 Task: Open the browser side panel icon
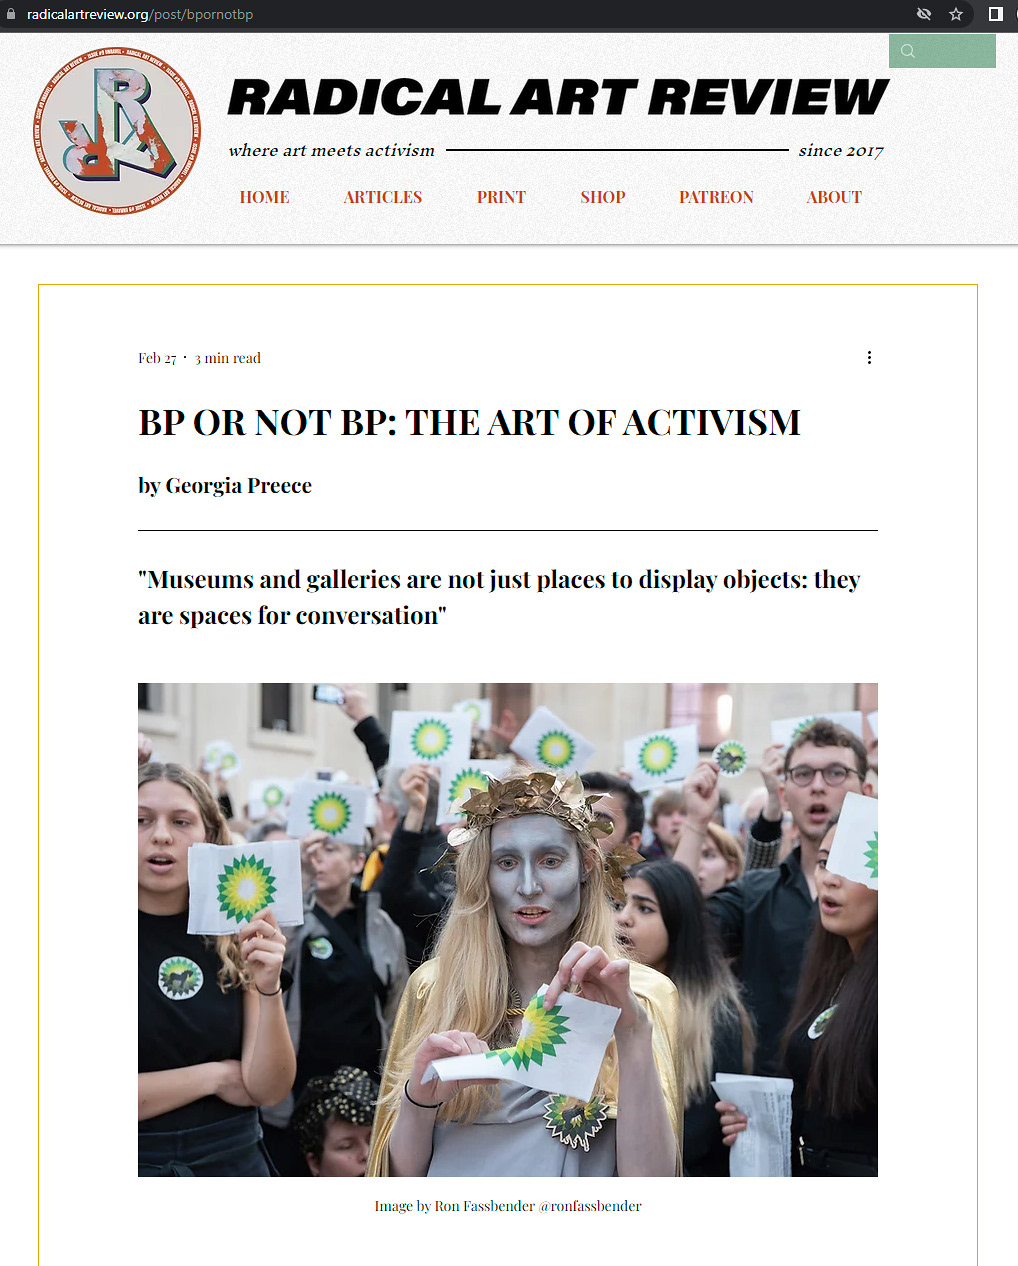996,14
